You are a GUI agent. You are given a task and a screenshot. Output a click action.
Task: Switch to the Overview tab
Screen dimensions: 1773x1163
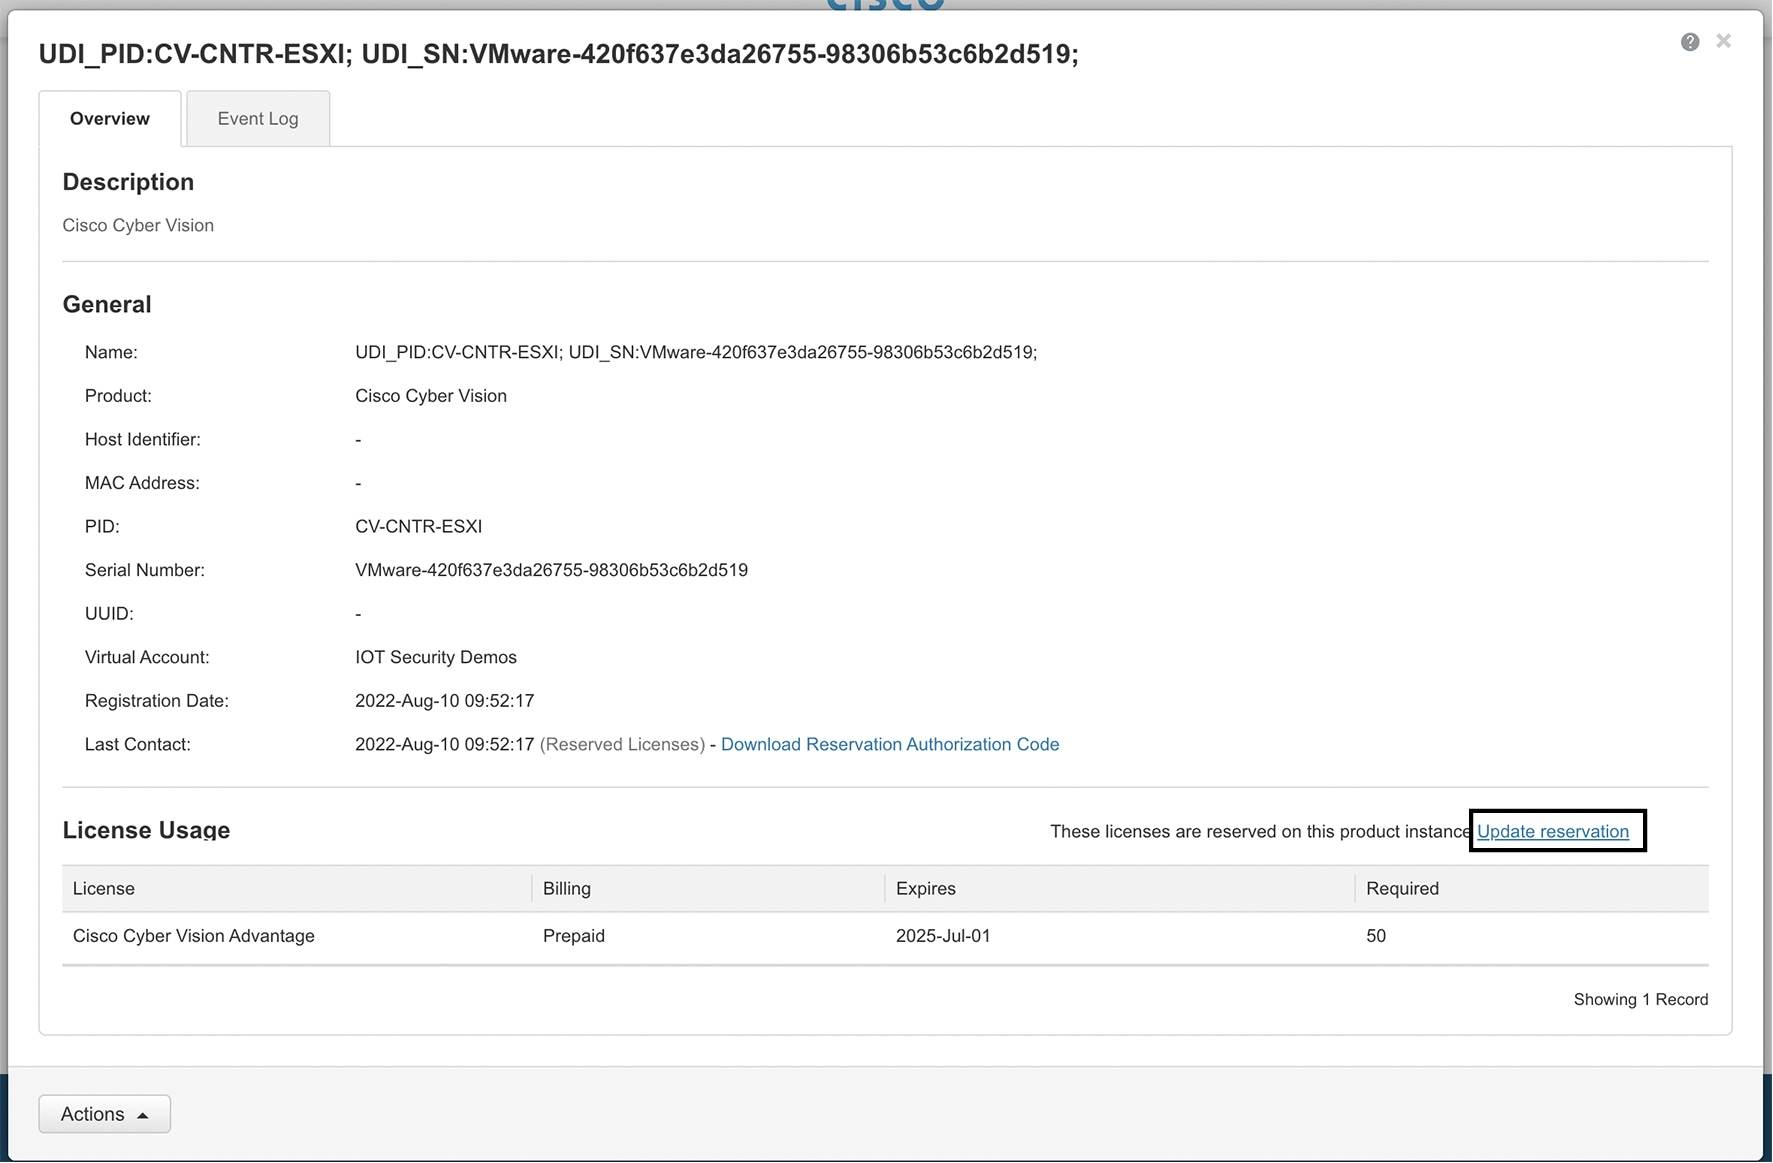(x=110, y=119)
